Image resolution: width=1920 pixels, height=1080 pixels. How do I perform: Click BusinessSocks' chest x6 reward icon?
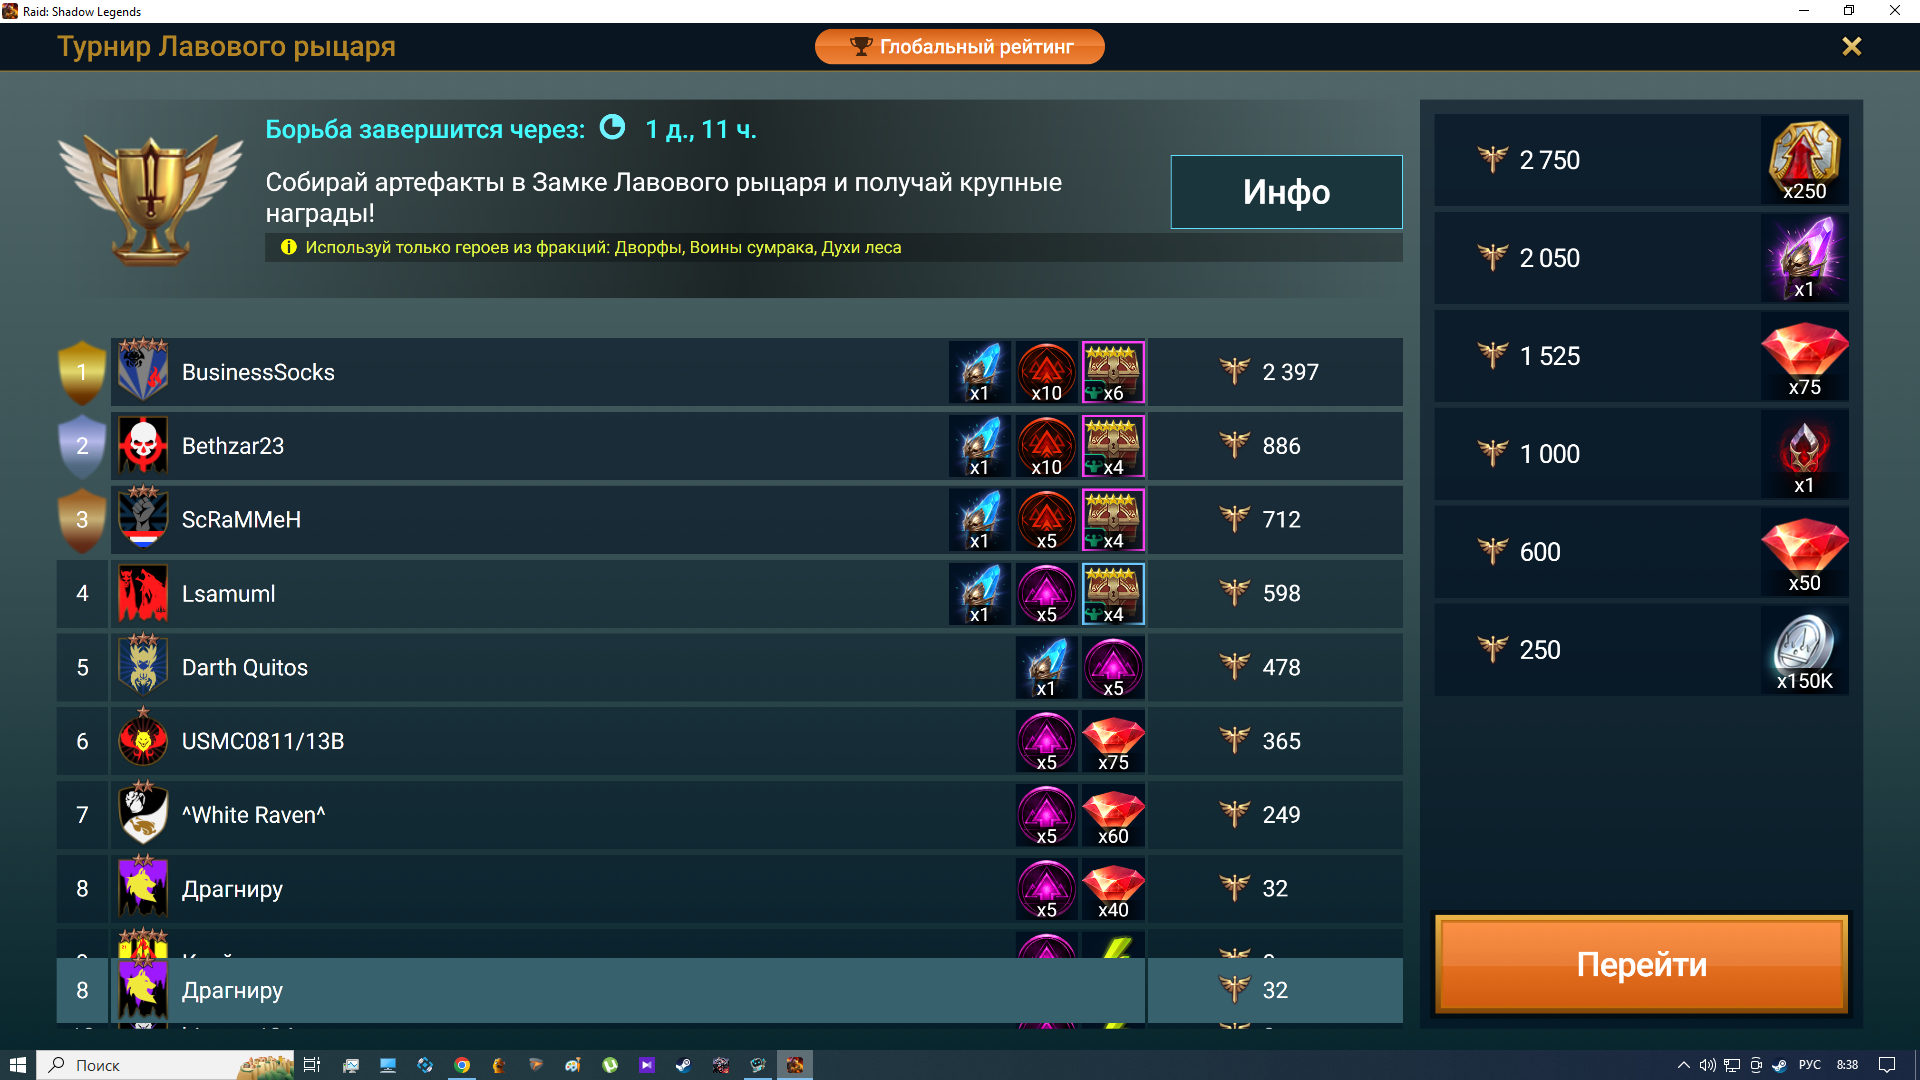1113,372
